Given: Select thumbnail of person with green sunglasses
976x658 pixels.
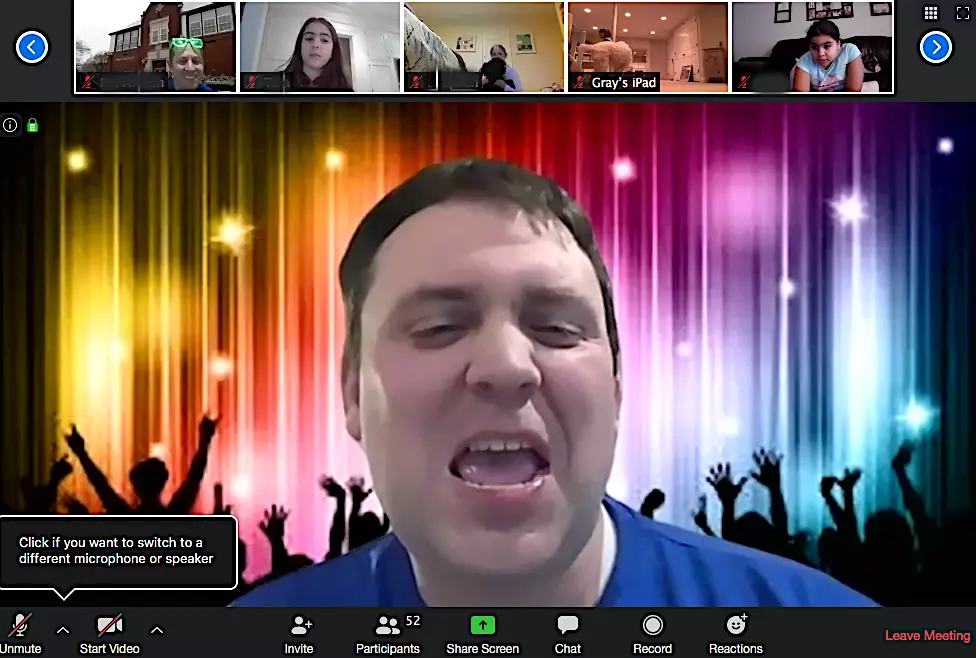Looking at the screenshot, I should coord(156,47).
